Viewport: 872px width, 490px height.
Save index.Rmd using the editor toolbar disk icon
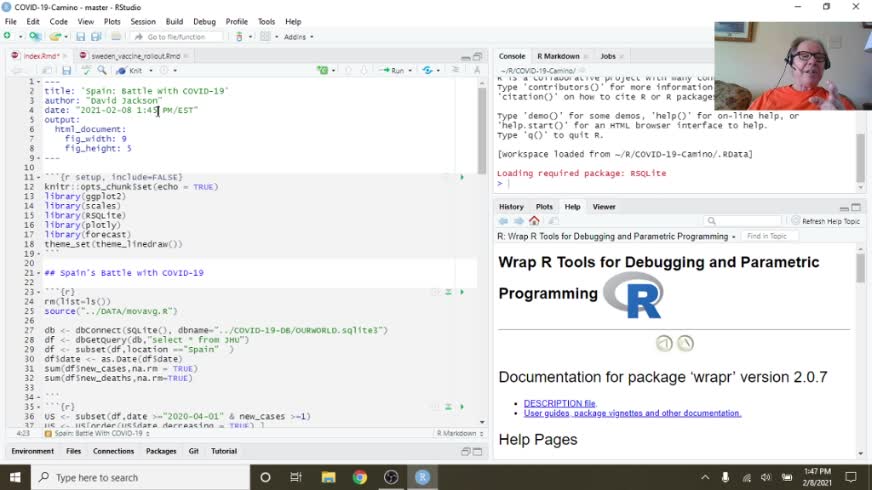(67, 71)
